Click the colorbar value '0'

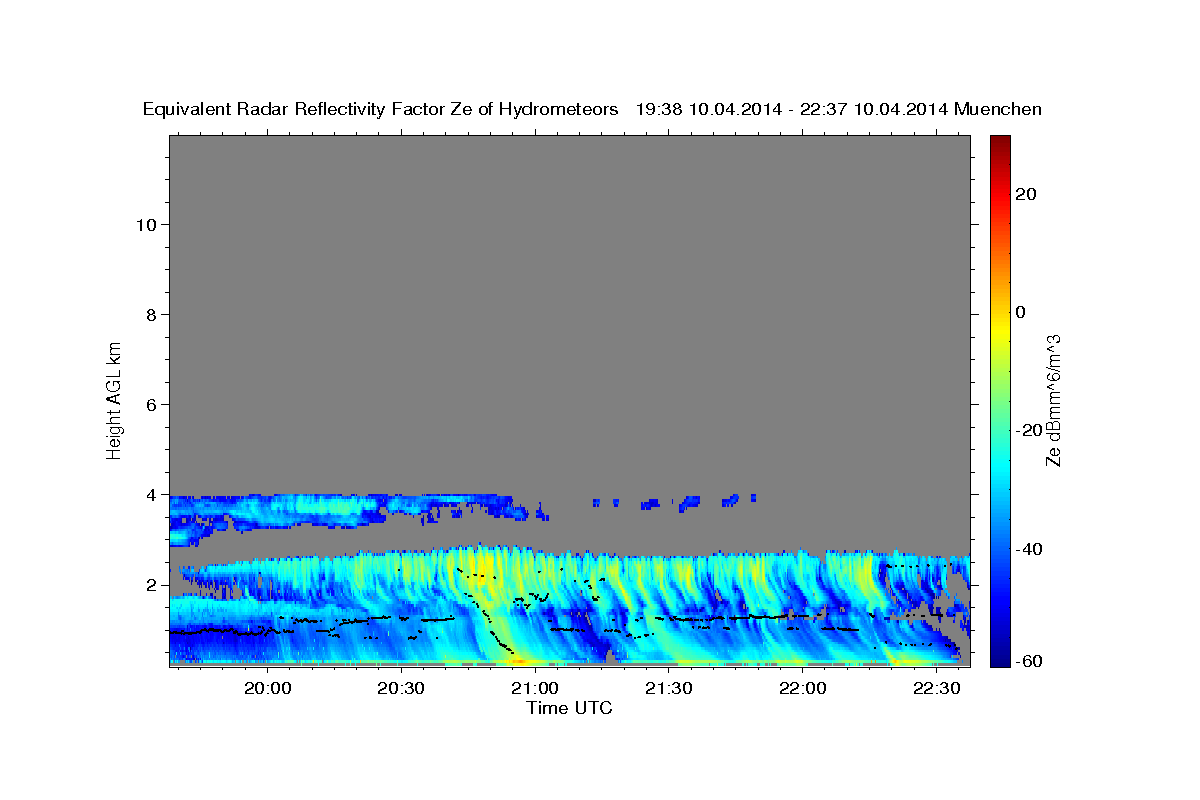coord(1020,312)
